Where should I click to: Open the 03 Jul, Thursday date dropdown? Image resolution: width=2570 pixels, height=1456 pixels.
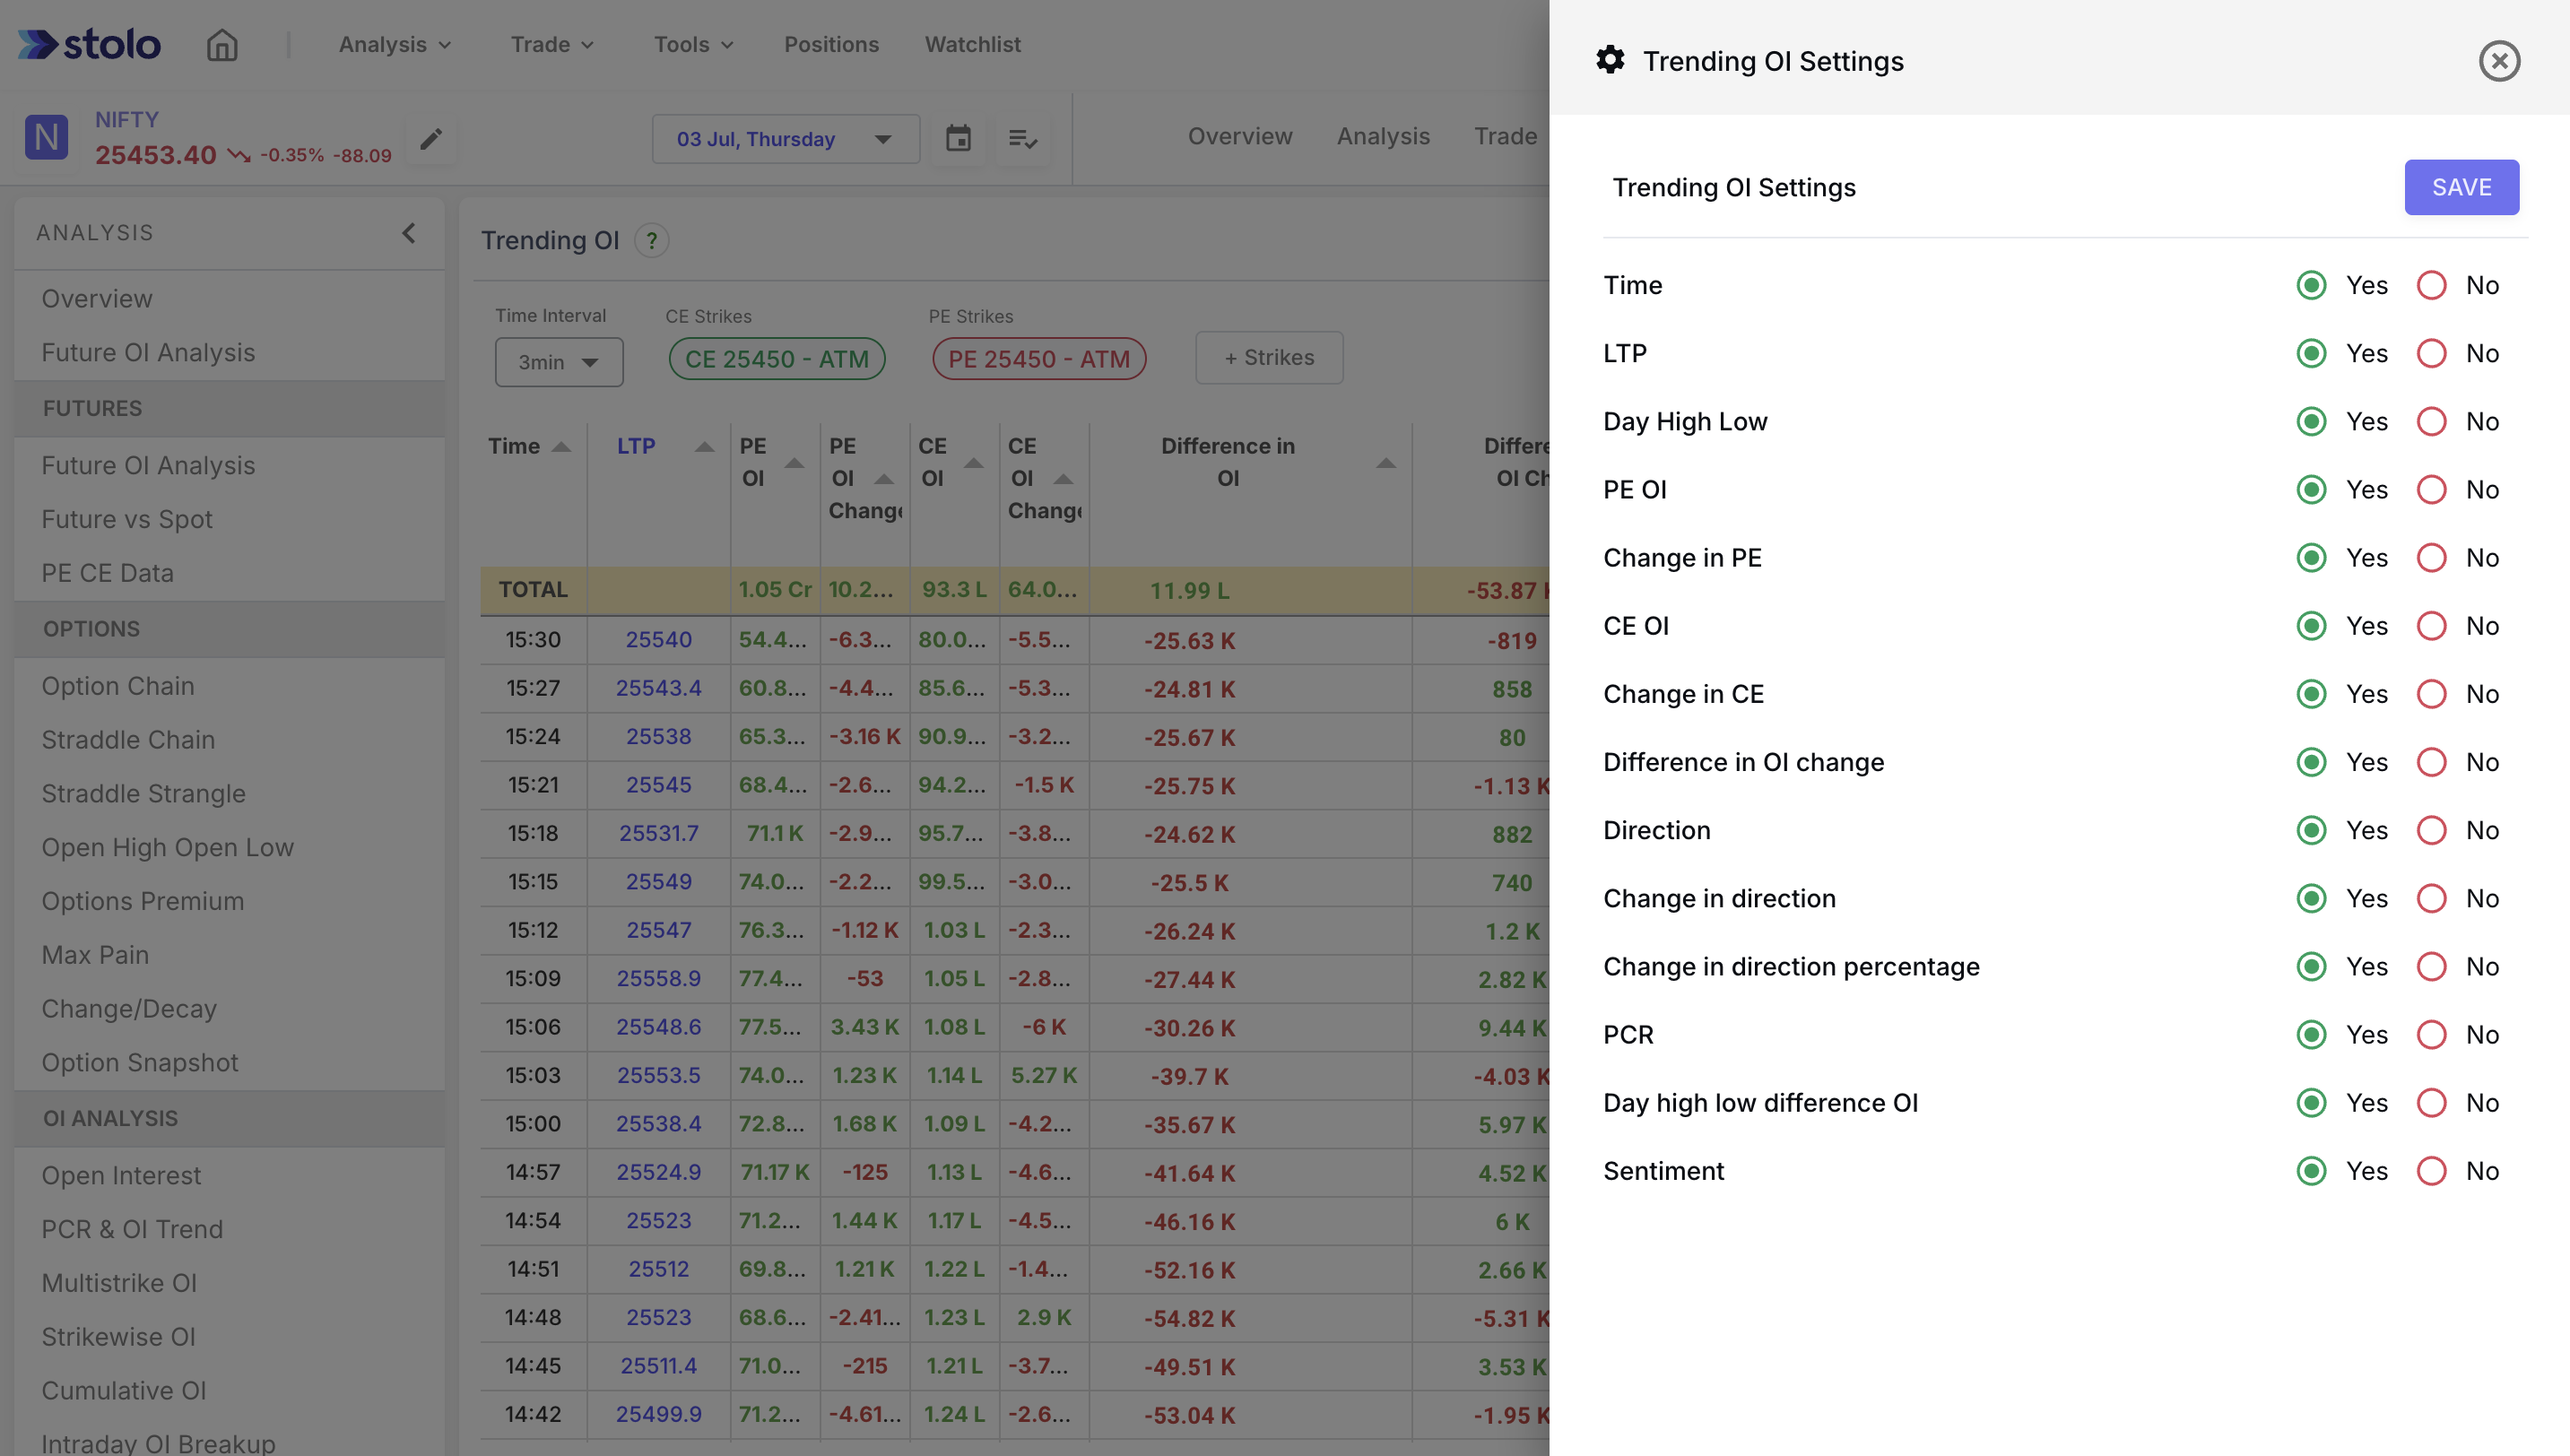click(785, 138)
